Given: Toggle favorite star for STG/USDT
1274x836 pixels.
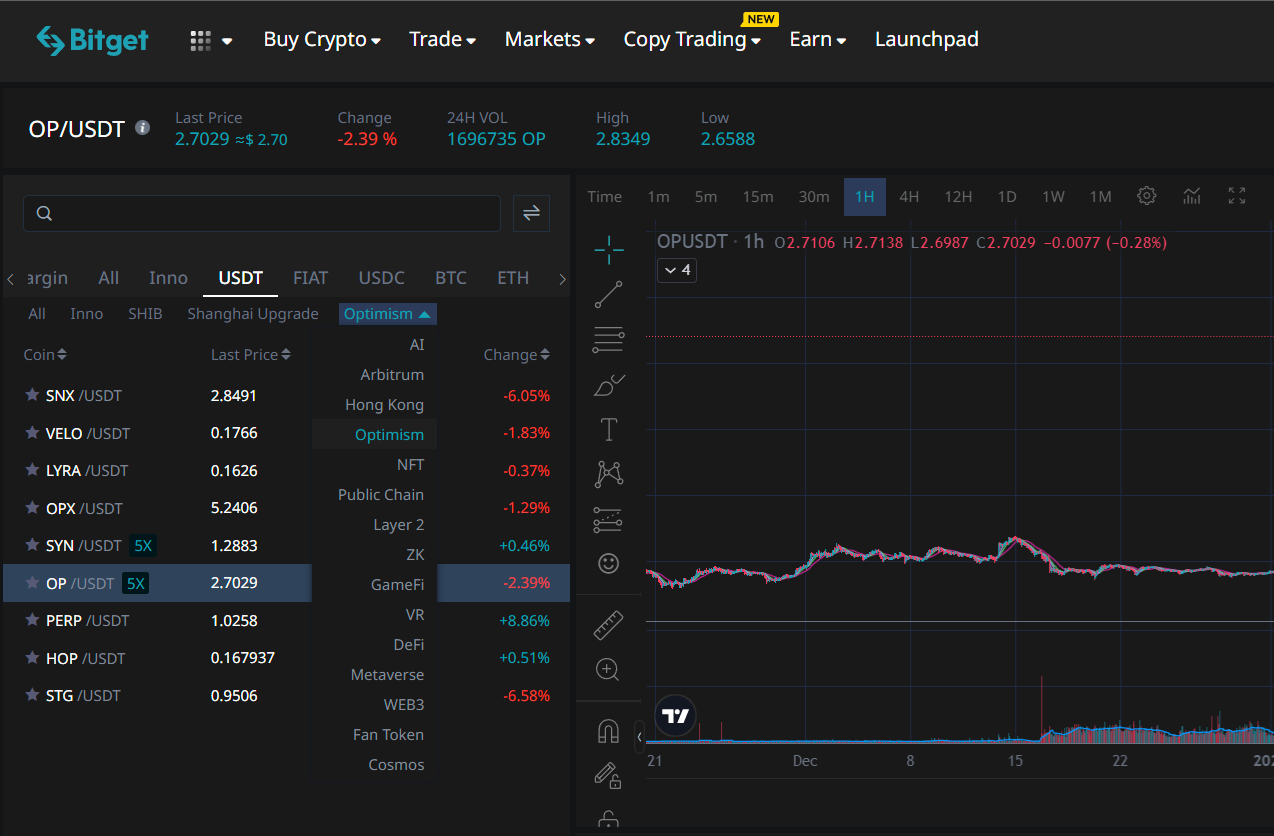Looking at the screenshot, I should [32, 695].
